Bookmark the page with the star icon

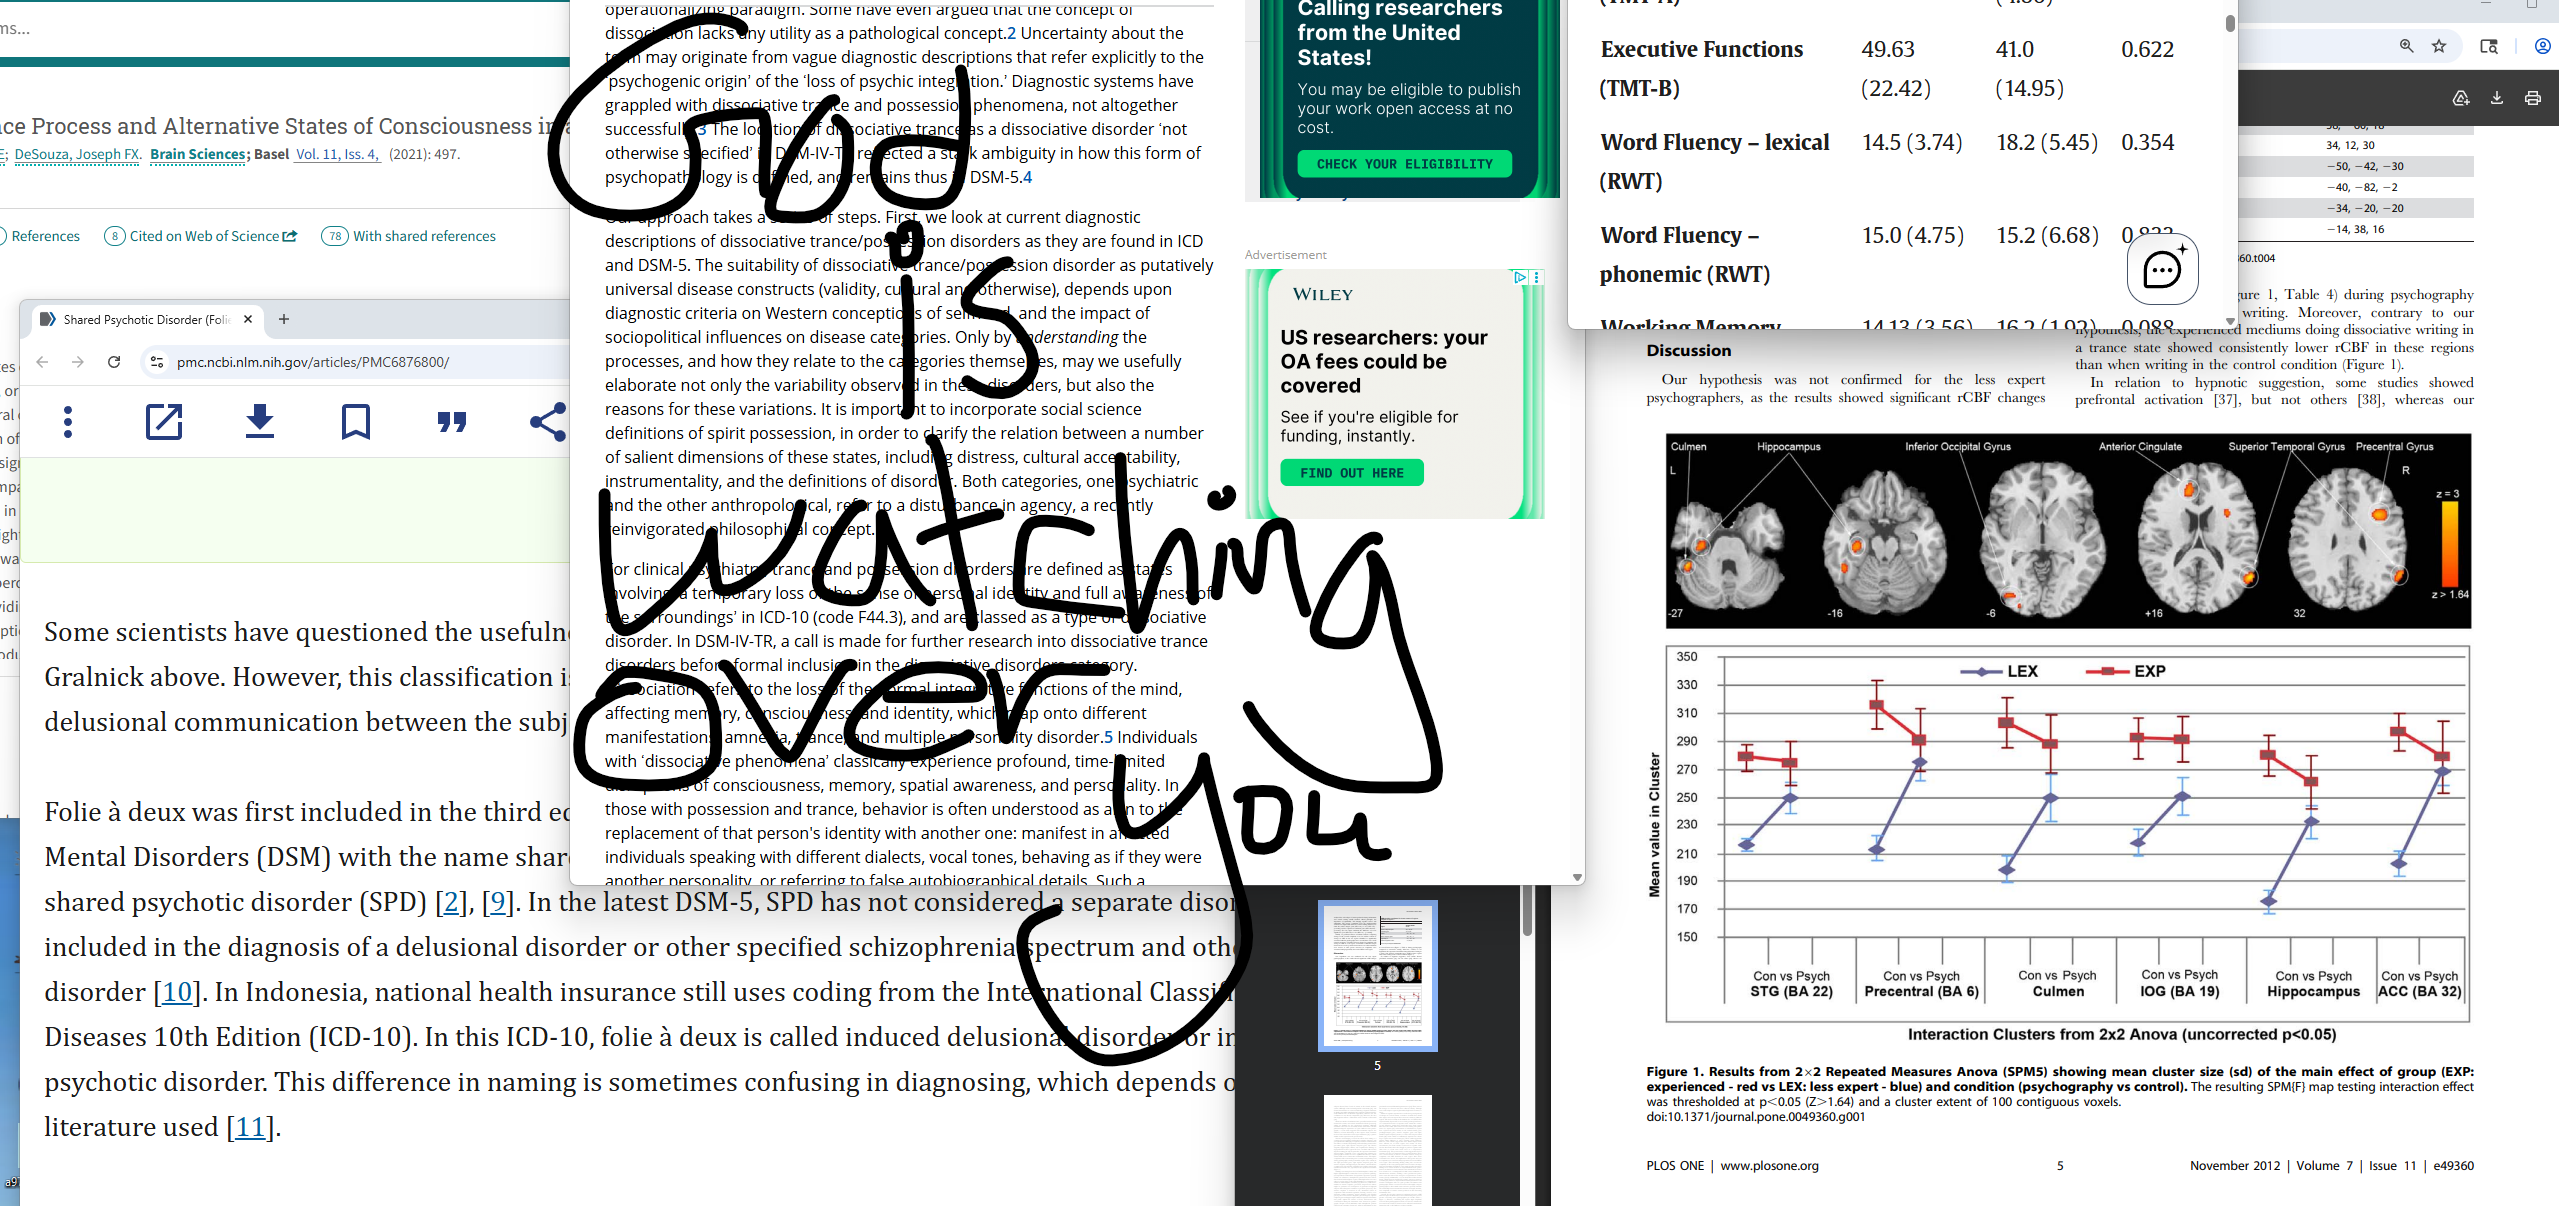(2440, 46)
